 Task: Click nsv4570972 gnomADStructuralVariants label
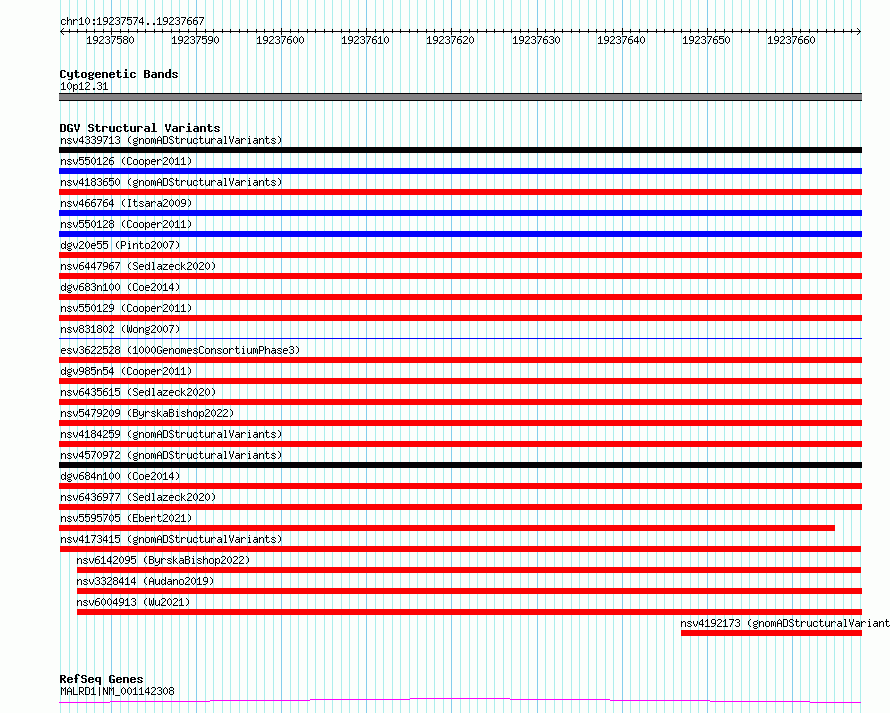pyautogui.click(x=171, y=455)
